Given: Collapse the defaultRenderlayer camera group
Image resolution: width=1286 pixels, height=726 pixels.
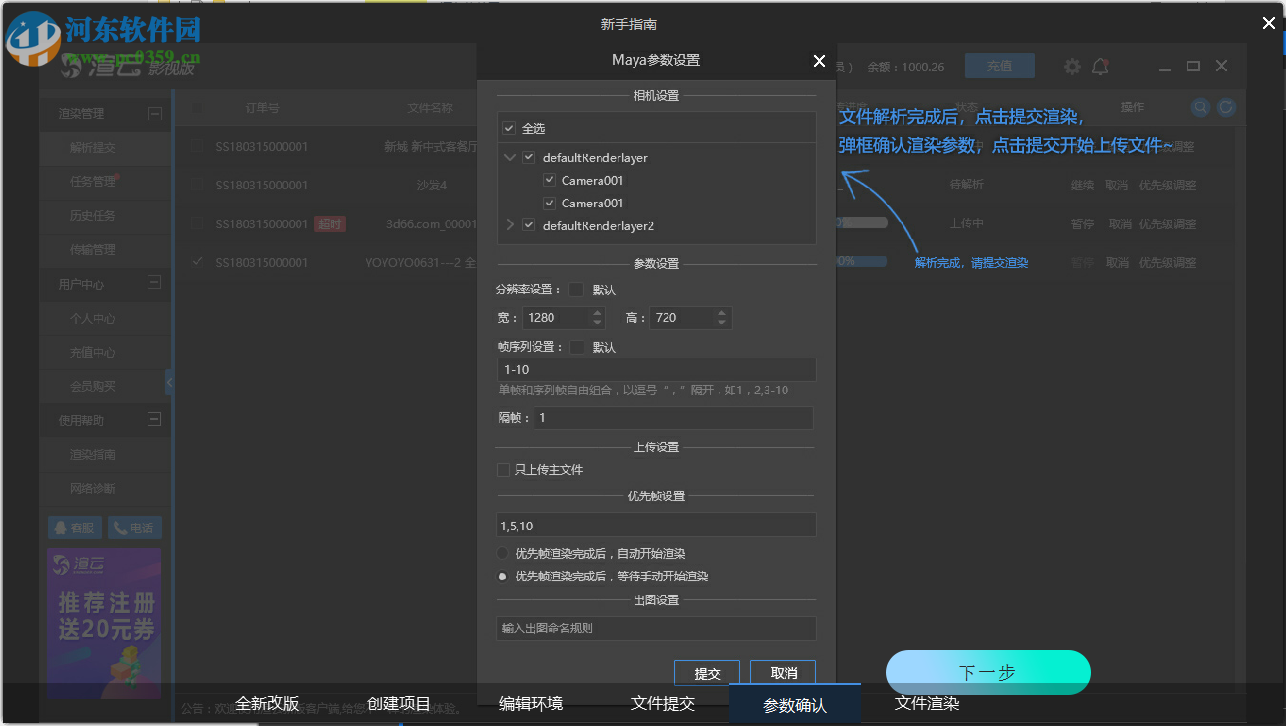Looking at the screenshot, I should point(510,157).
